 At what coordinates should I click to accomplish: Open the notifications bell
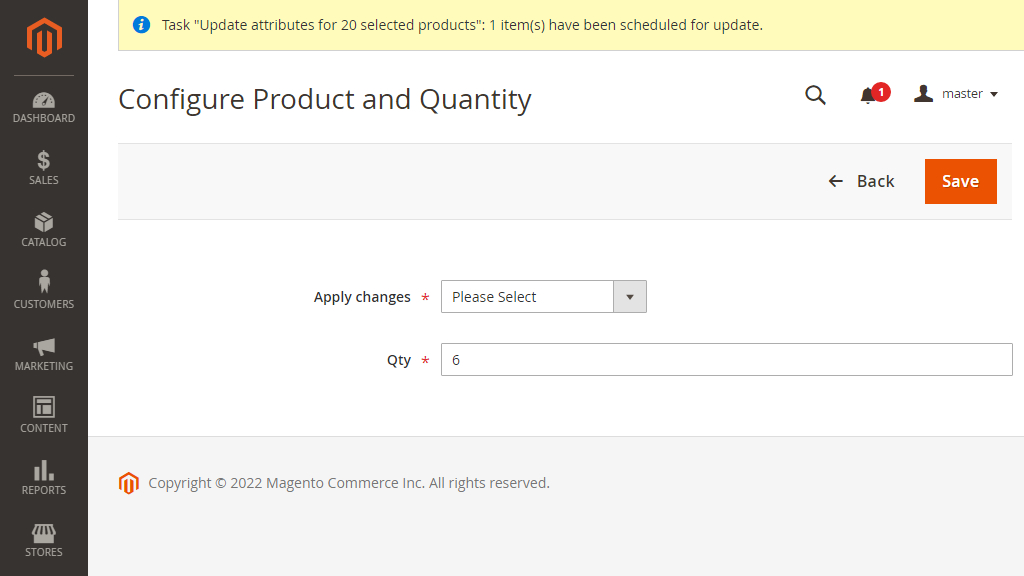click(x=868, y=96)
